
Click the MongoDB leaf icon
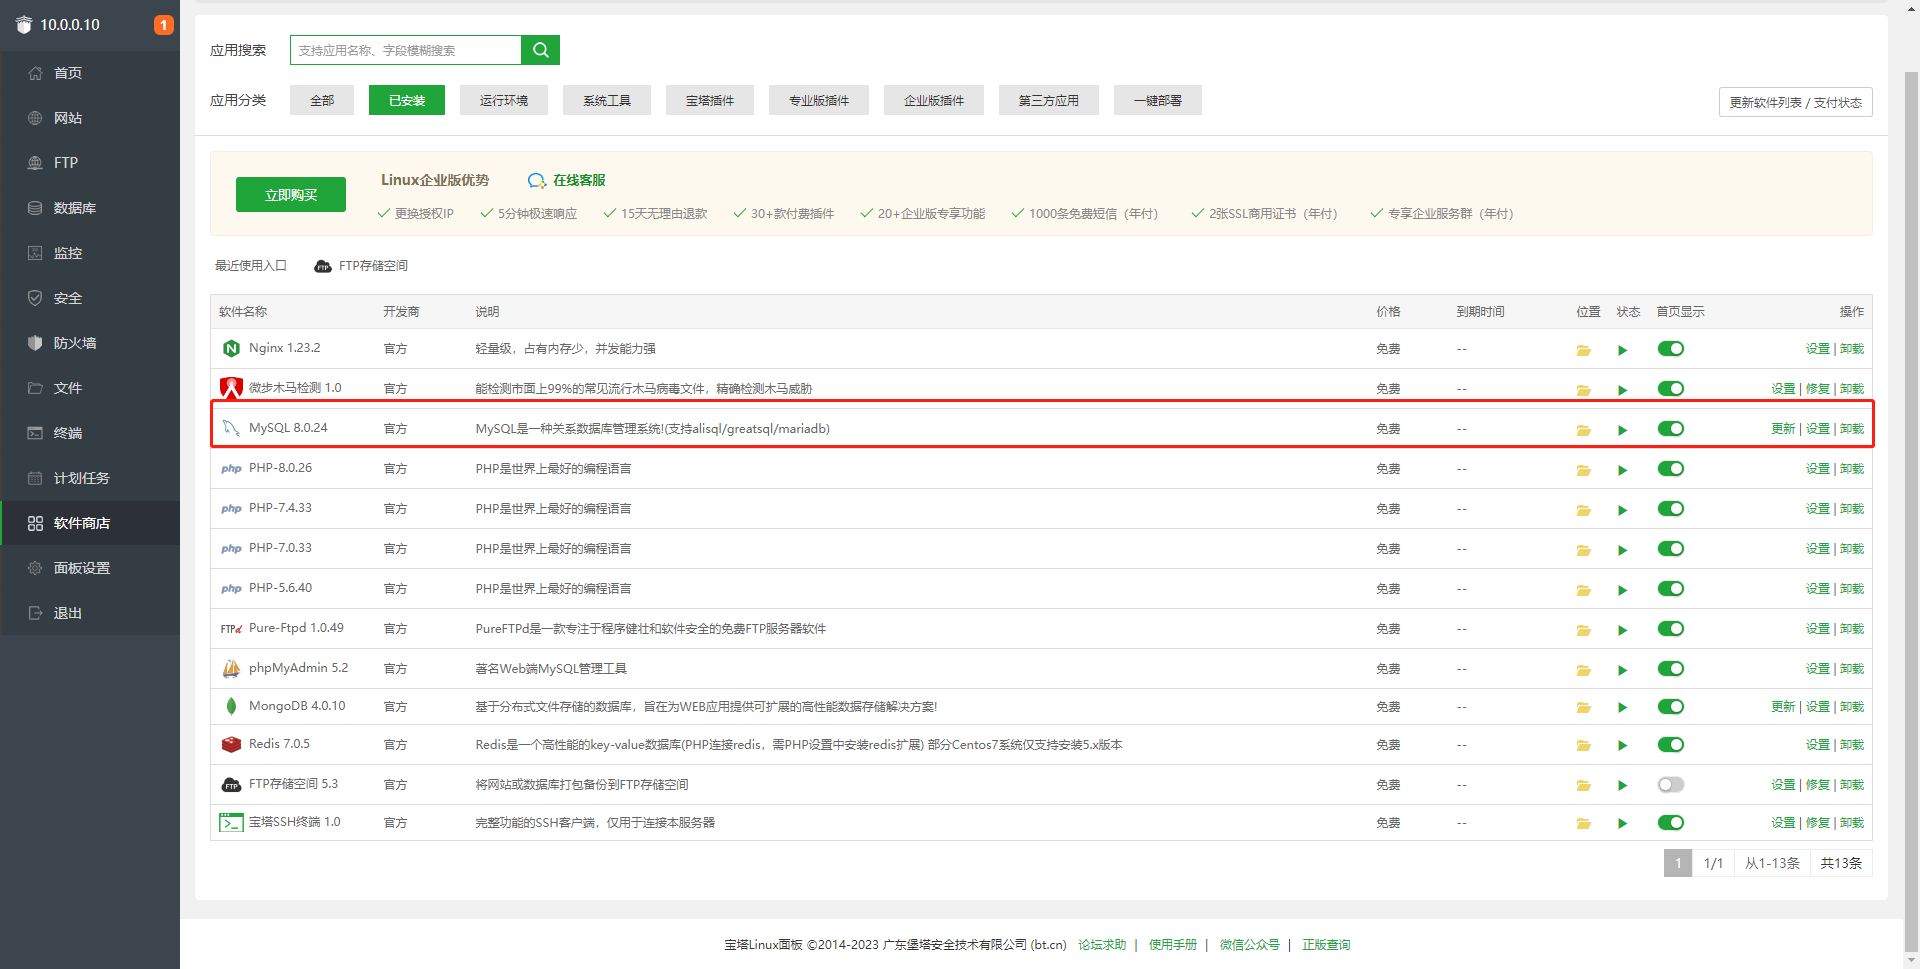click(x=231, y=706)
